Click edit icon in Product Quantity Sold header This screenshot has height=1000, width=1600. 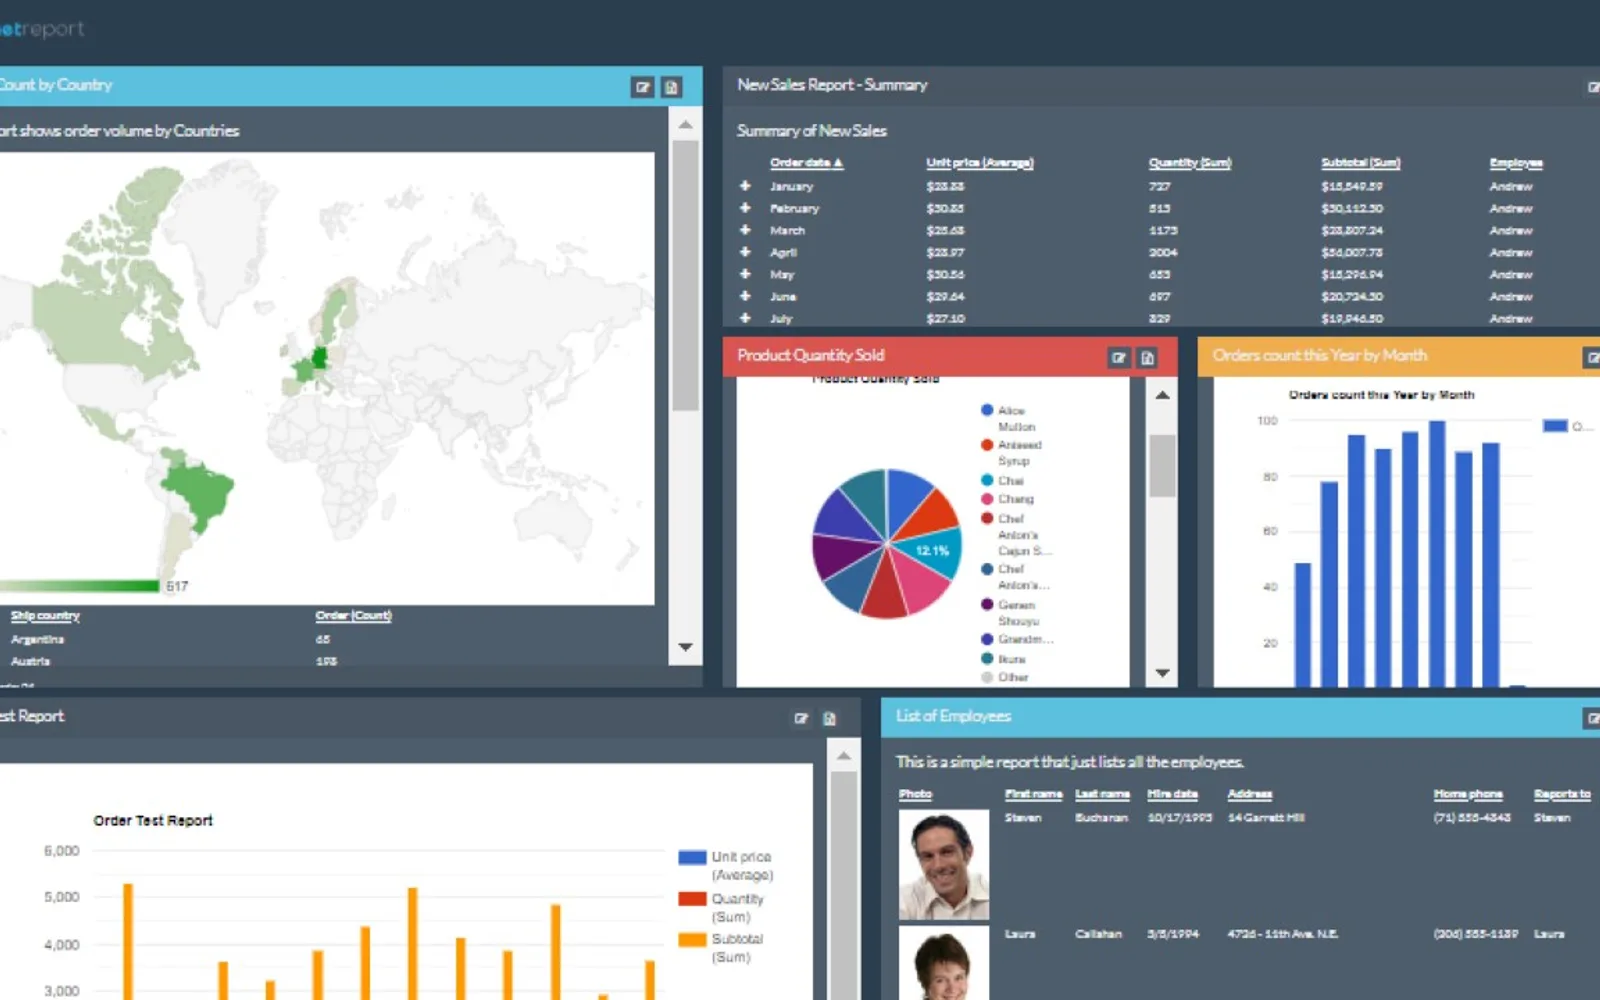pos(1119,357)
